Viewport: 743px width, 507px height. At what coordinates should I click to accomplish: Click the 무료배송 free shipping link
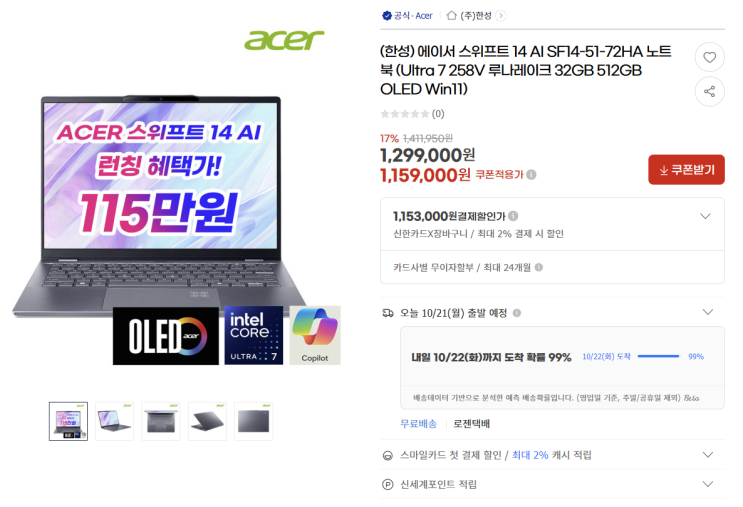coord(418,424)
